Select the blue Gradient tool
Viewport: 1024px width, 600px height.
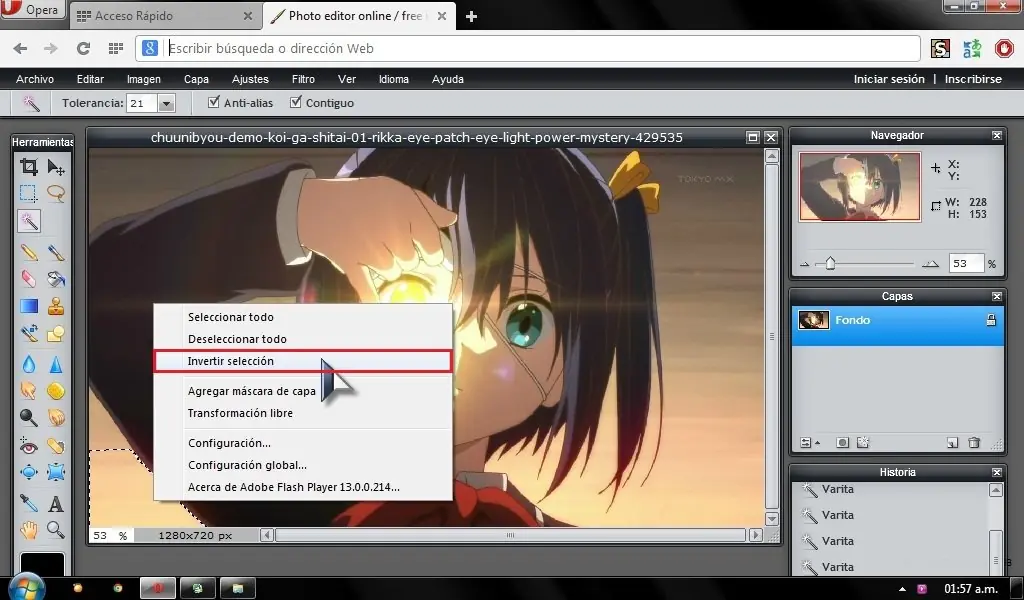(29, 306)
